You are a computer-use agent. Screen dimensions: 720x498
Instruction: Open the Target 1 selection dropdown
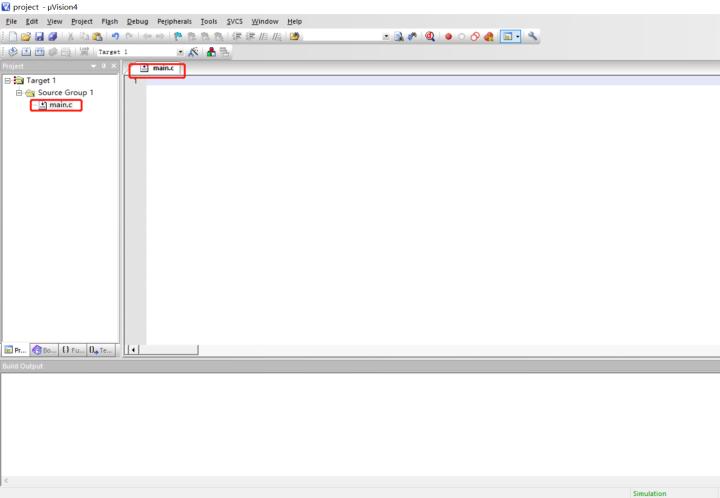coord(180,51)
